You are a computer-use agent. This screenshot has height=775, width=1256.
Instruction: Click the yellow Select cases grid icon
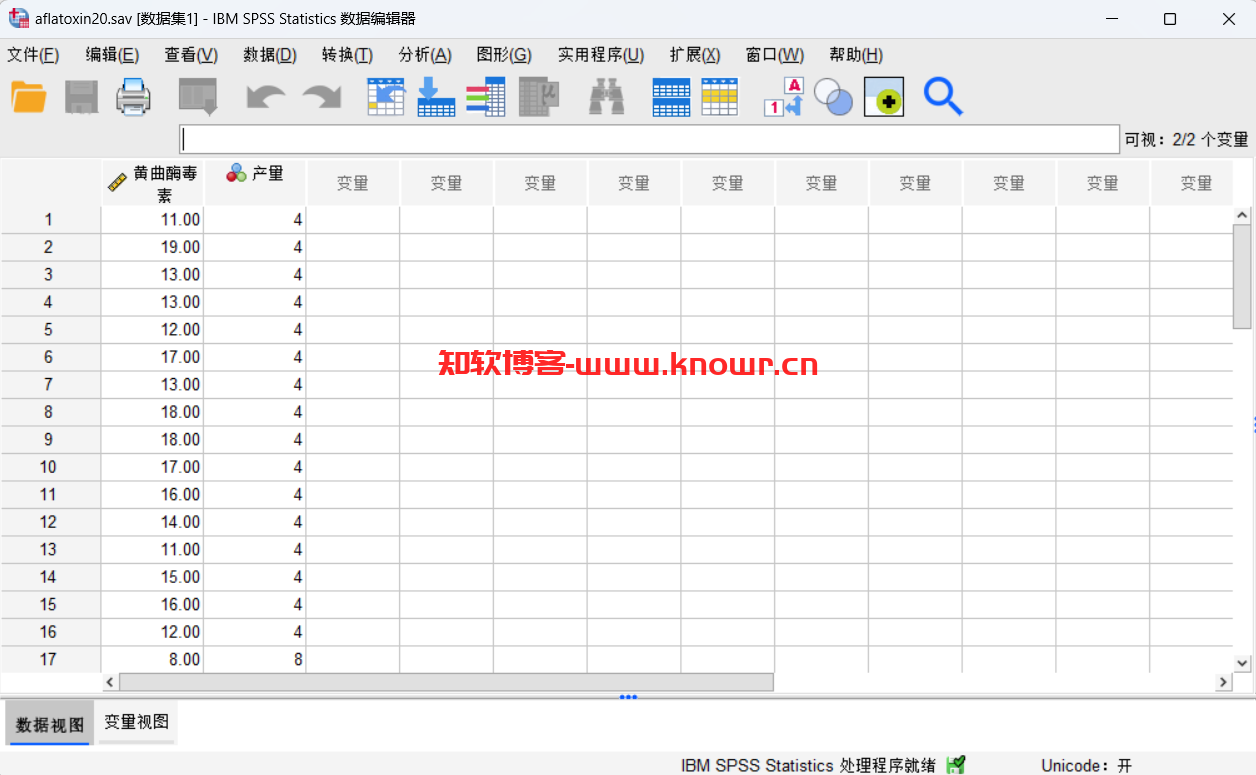pyautogui.click(x=720, y=97)
